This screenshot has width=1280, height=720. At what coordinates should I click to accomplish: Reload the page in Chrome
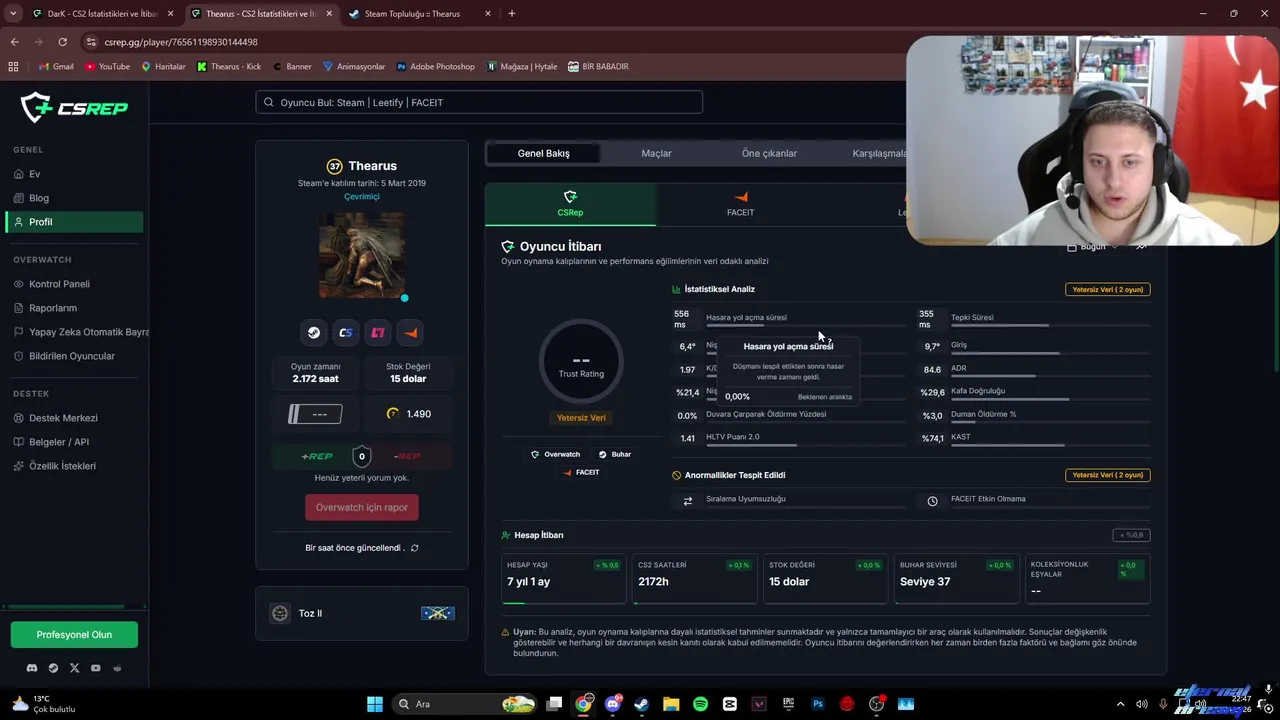point(62,42)
